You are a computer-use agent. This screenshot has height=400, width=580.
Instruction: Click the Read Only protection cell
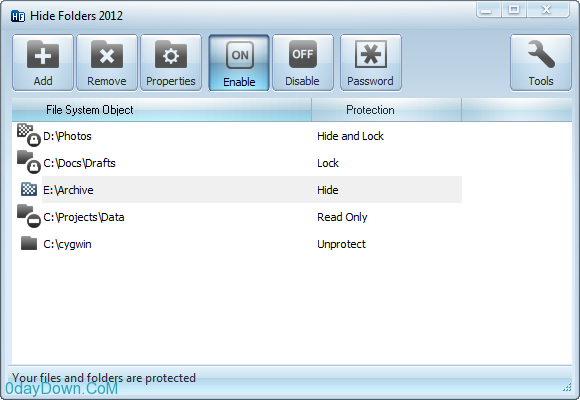pyautogui.click(x=342, y=217)
